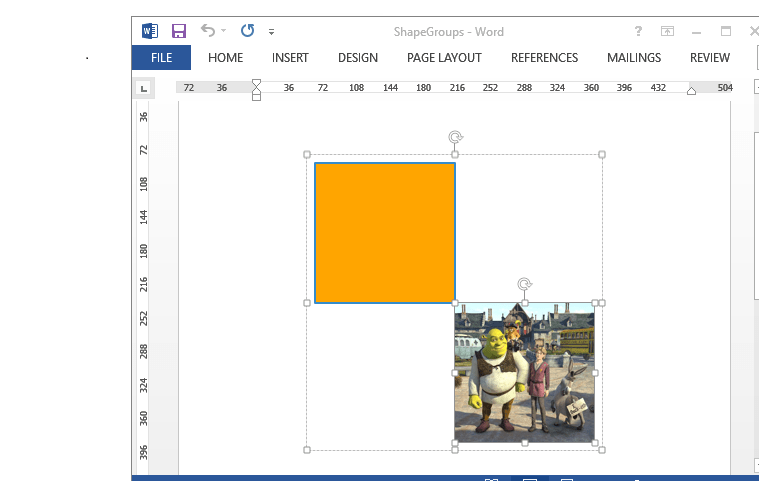Click the group's top-right resize handle
This screenshot has width=778, height=497.
[x=602, y=155]
